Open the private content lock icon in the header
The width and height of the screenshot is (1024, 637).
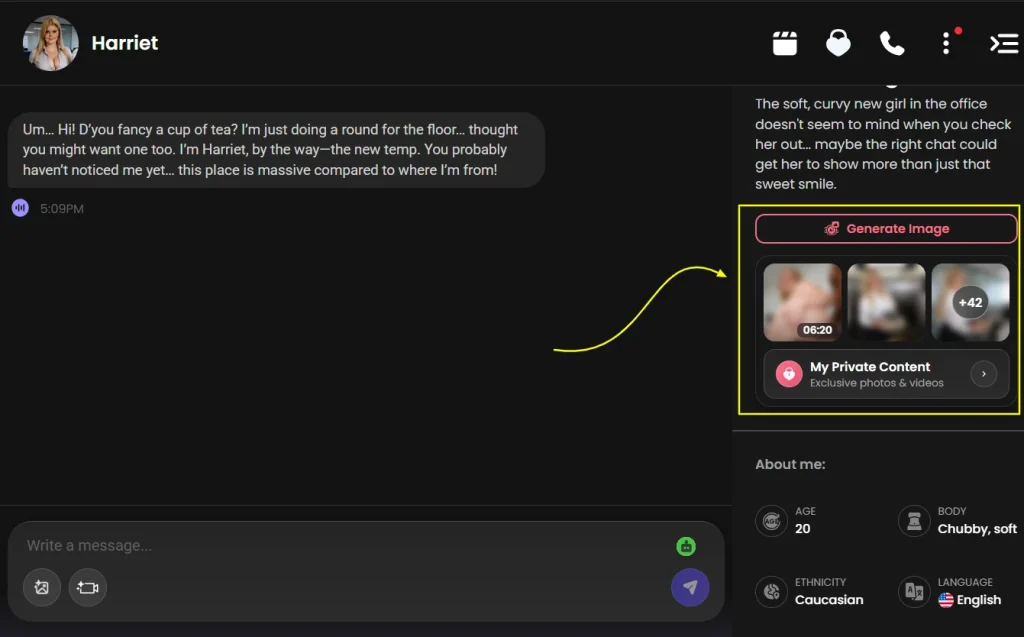click(838, 43)
